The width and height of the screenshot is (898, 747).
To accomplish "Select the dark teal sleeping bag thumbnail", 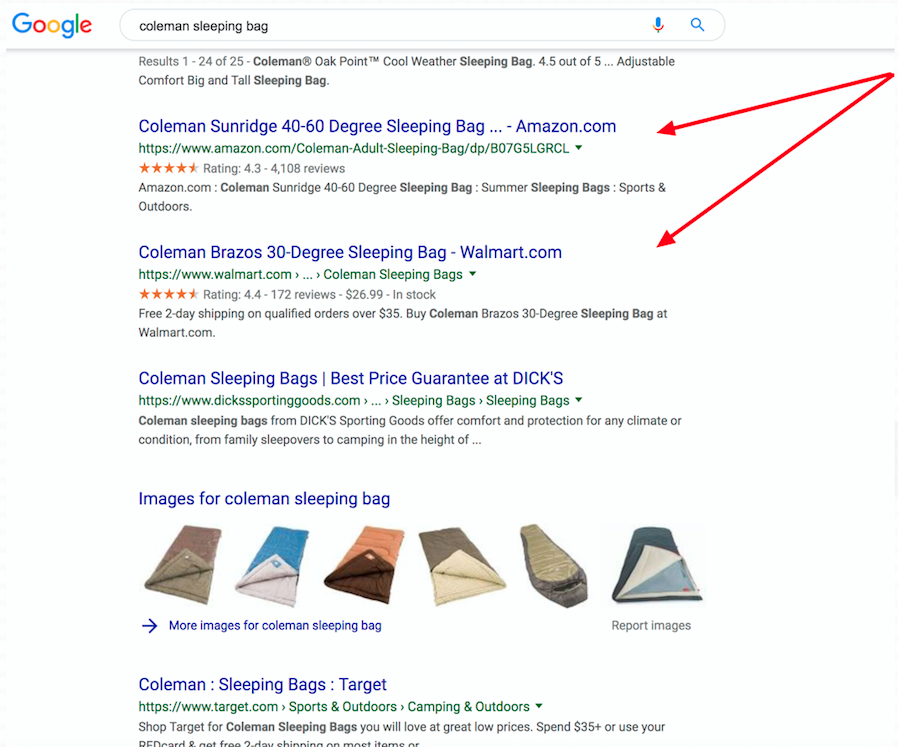I will click(656, 564).
